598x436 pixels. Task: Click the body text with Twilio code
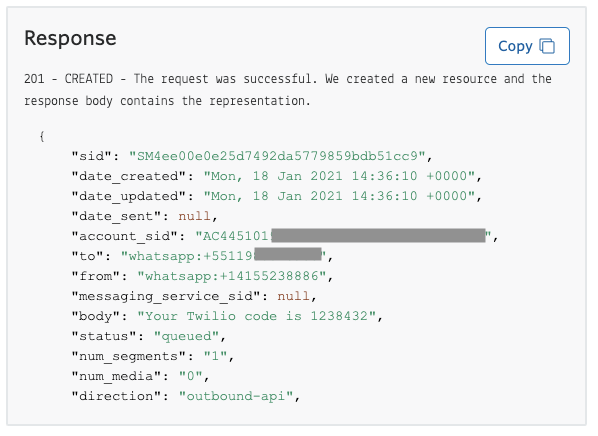[x=256, y=316]
